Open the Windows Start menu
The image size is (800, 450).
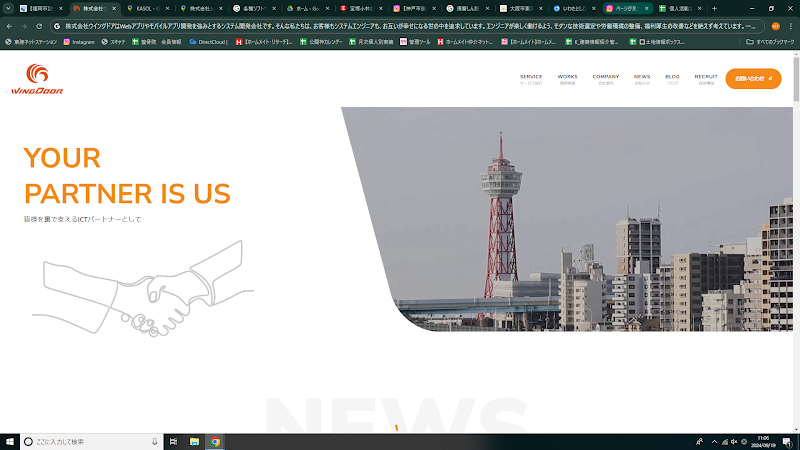[x=10, y=442]
